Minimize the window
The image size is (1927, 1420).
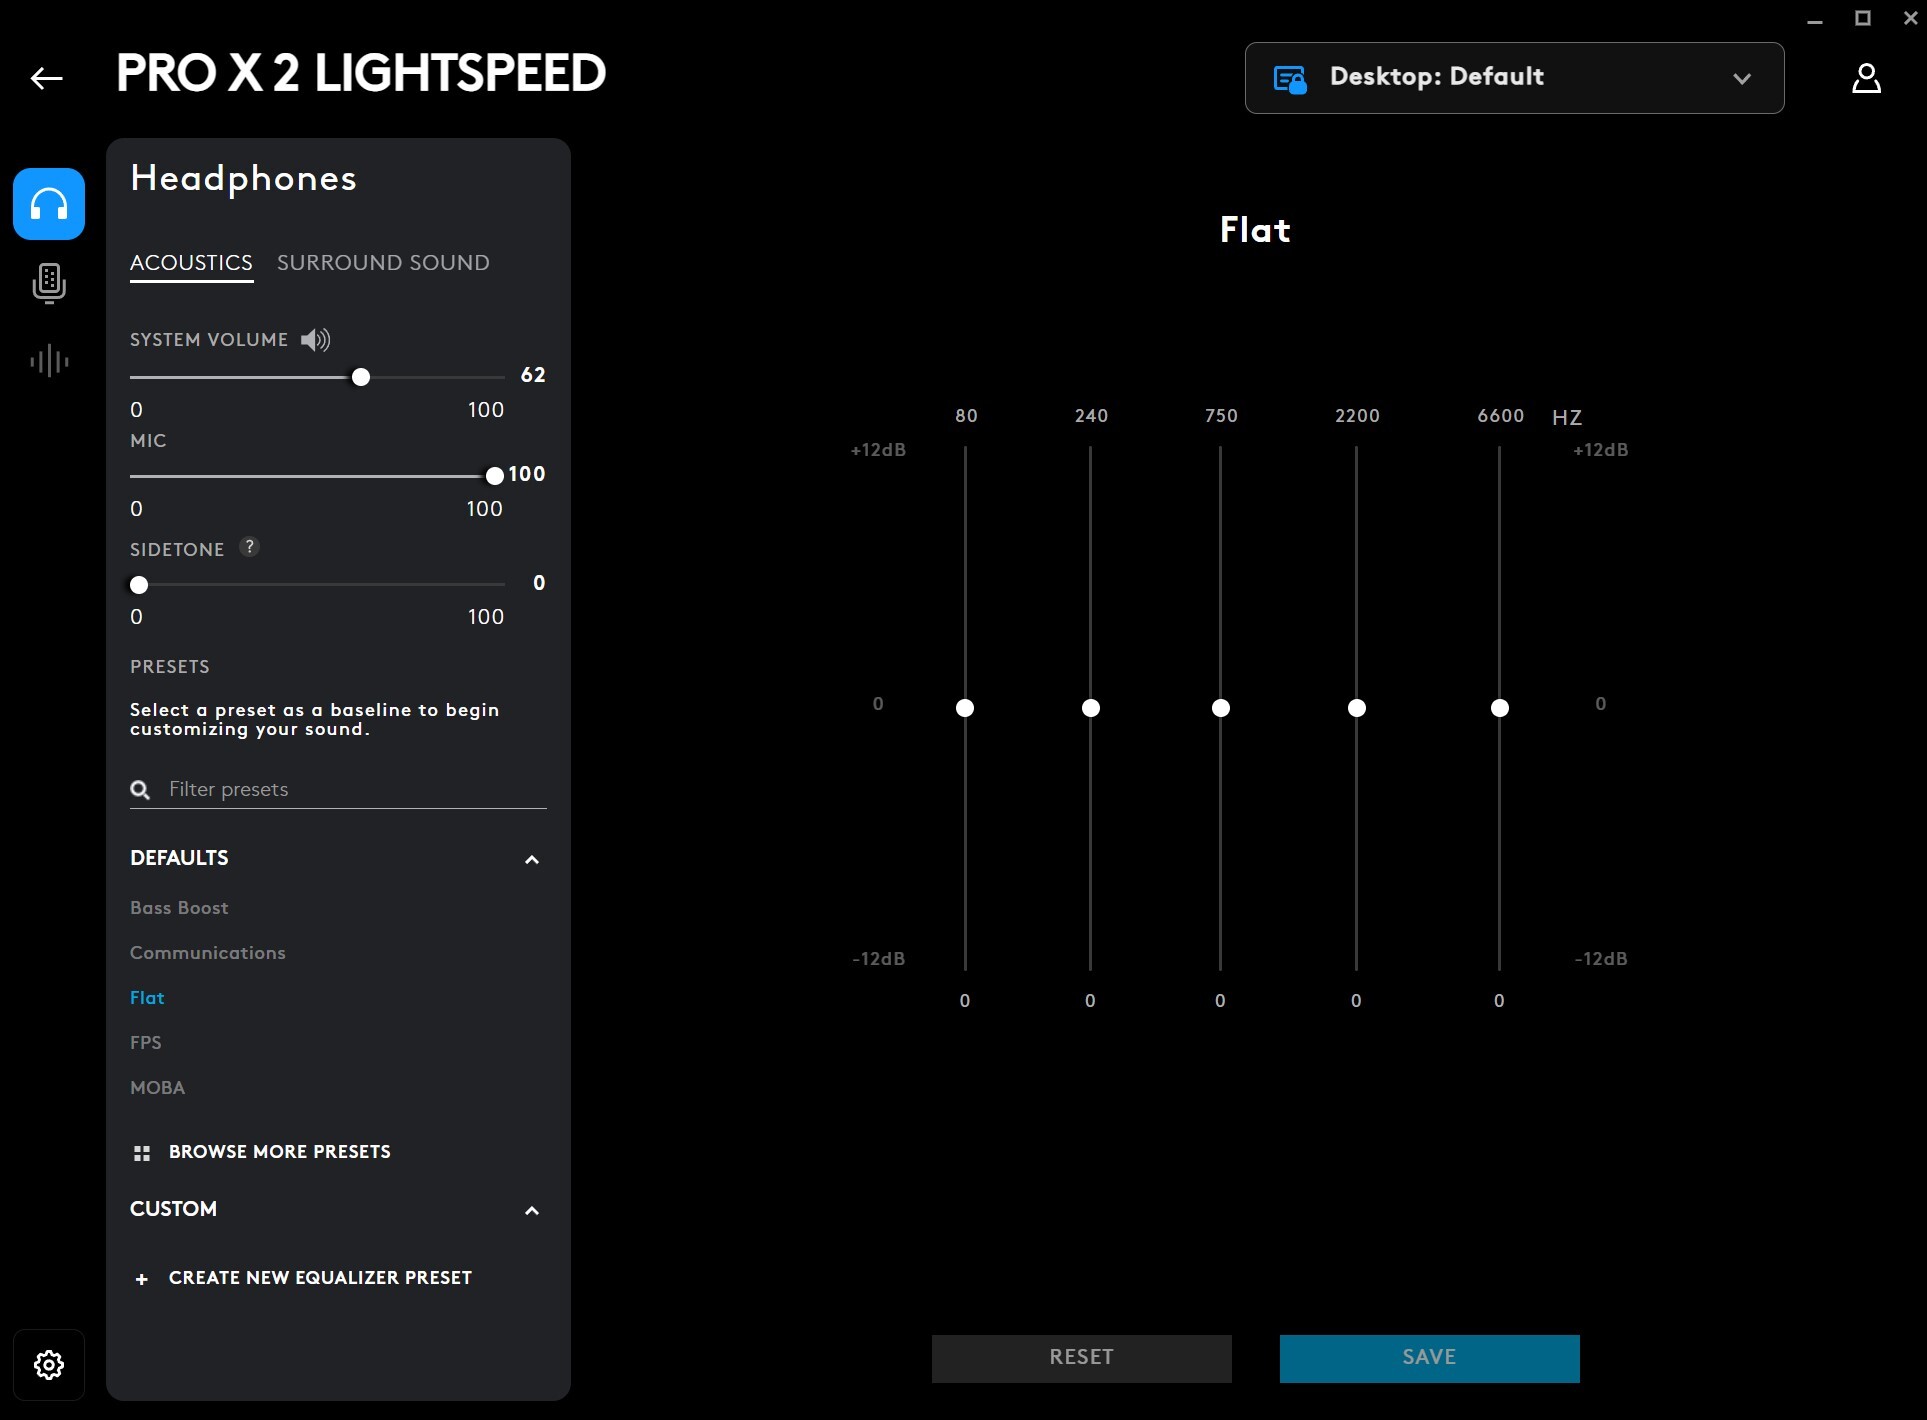[x=1815, y=20]
